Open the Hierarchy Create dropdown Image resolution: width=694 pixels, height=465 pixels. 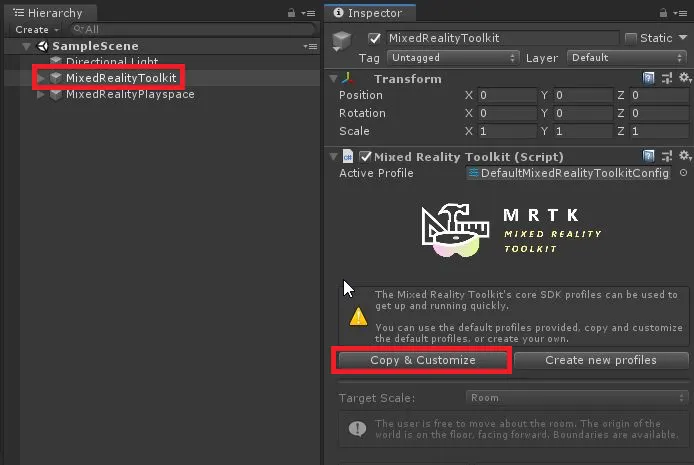(36, 30)
